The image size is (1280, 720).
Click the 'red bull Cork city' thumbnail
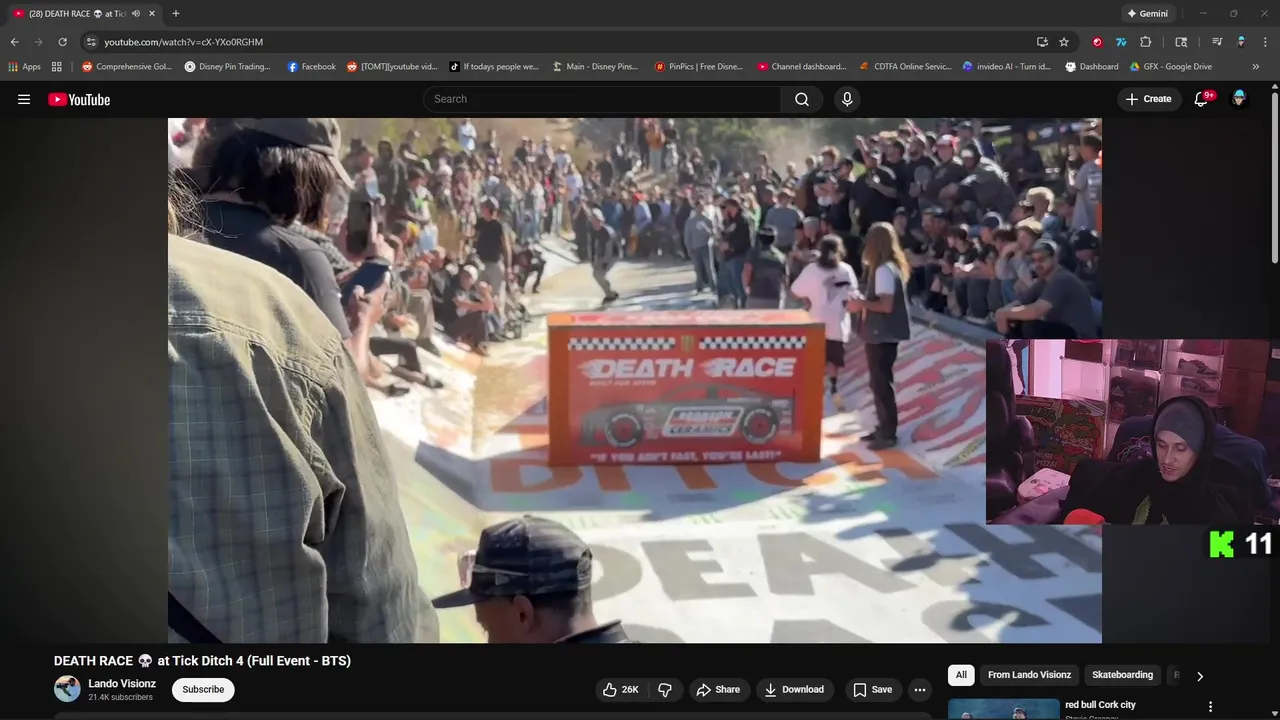point(1003,709)
